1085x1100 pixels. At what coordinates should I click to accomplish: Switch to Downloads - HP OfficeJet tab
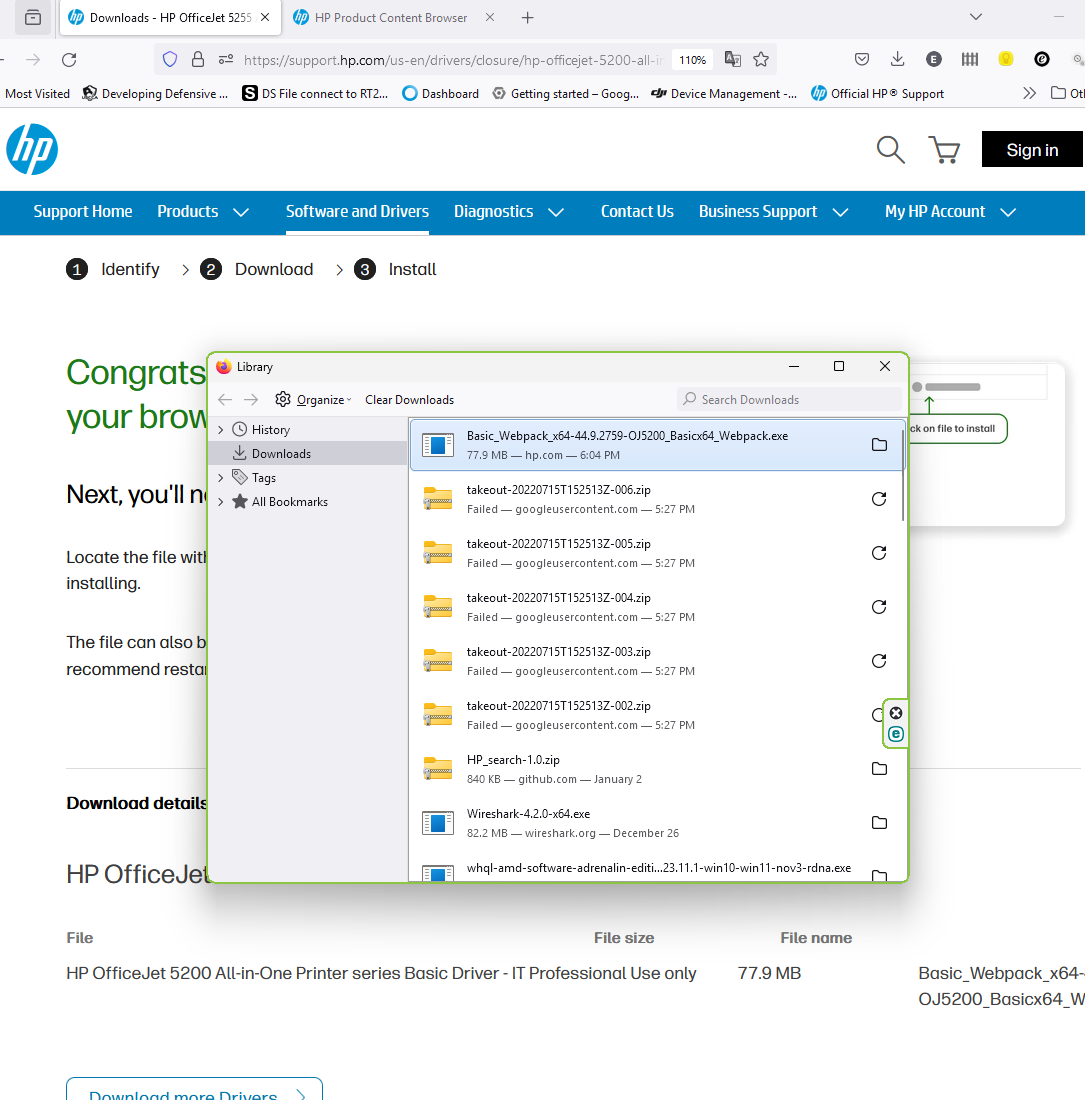170,18
